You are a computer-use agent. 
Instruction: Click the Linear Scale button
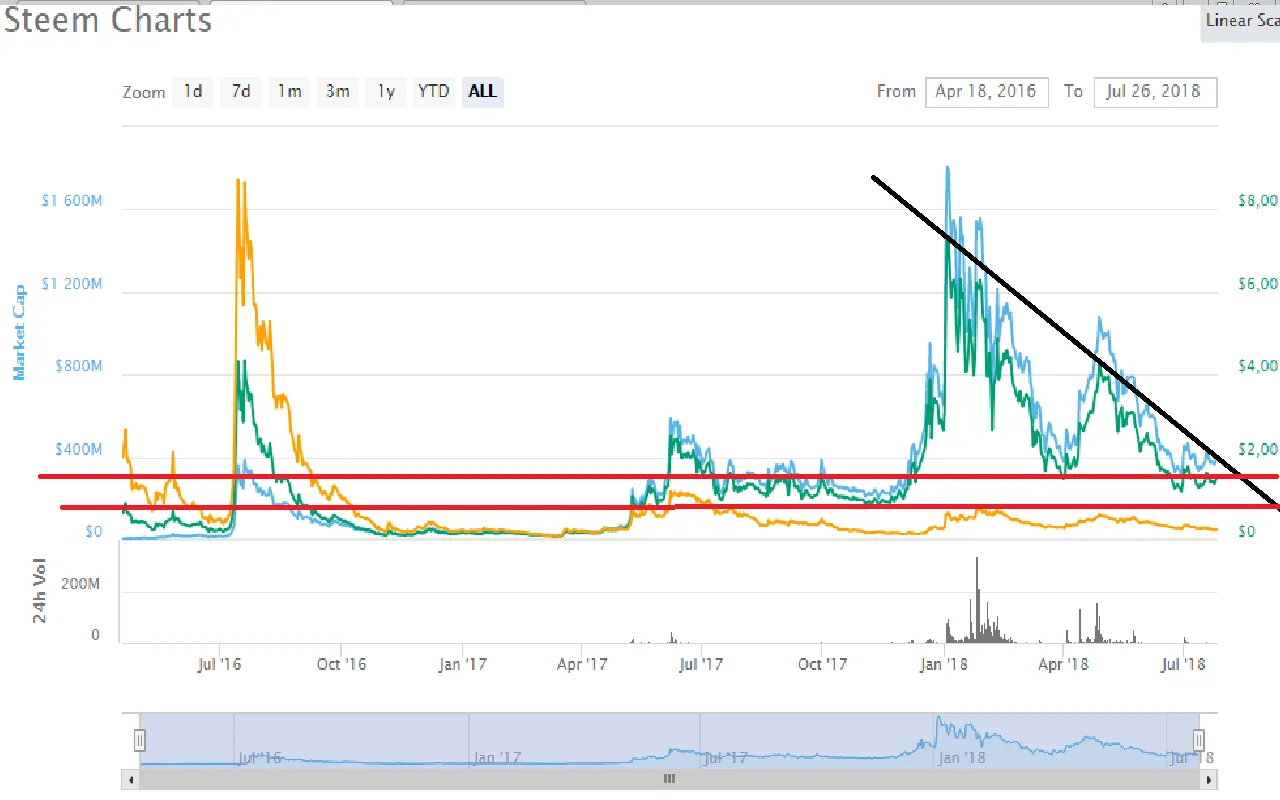(x=1241, y=21)
